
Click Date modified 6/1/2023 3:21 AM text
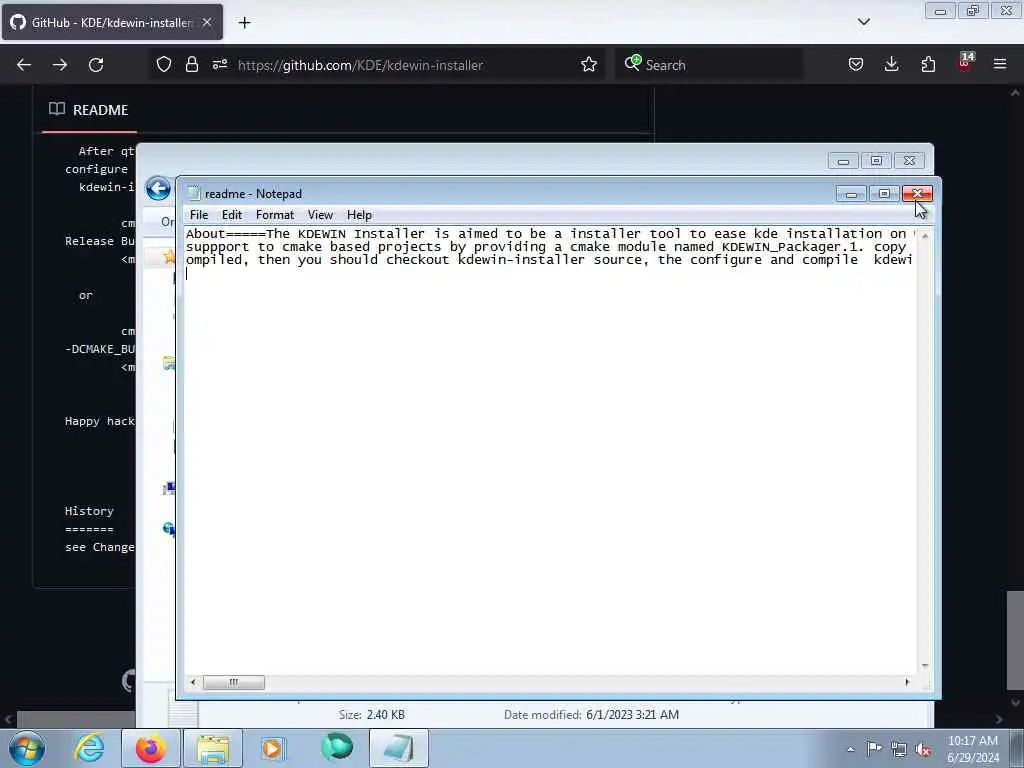pos(591,714)
